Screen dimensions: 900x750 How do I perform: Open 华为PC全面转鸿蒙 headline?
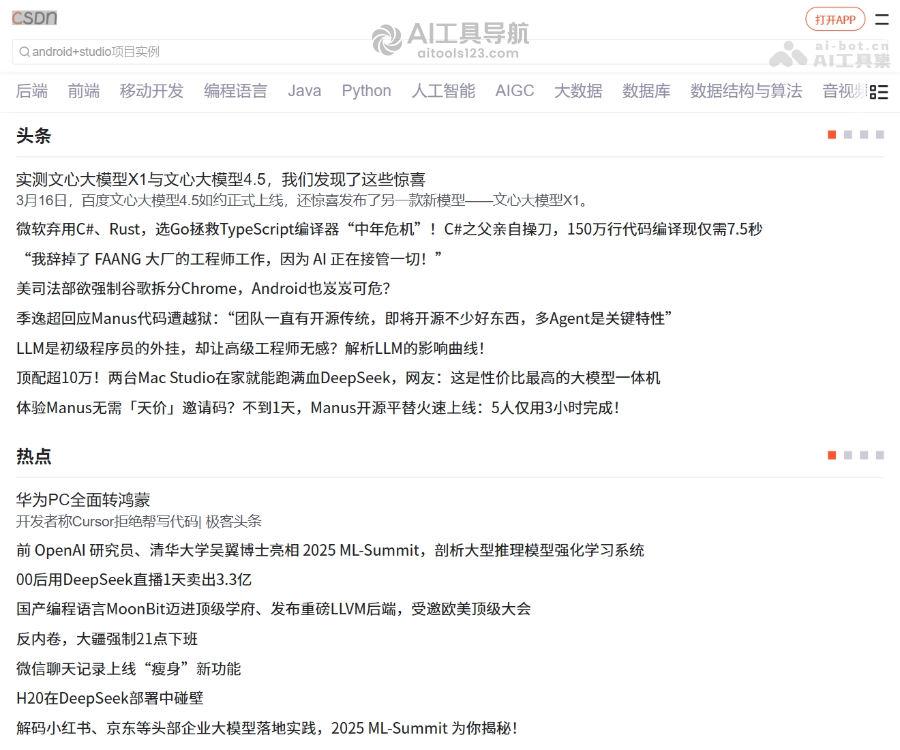[x=83, y=500]
